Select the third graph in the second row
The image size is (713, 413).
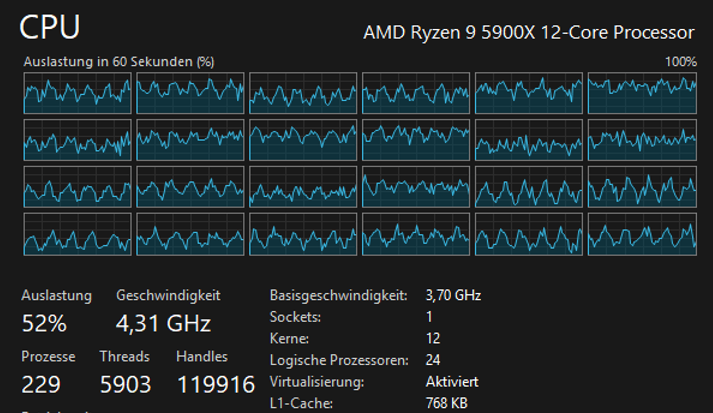tap(303, 140)
